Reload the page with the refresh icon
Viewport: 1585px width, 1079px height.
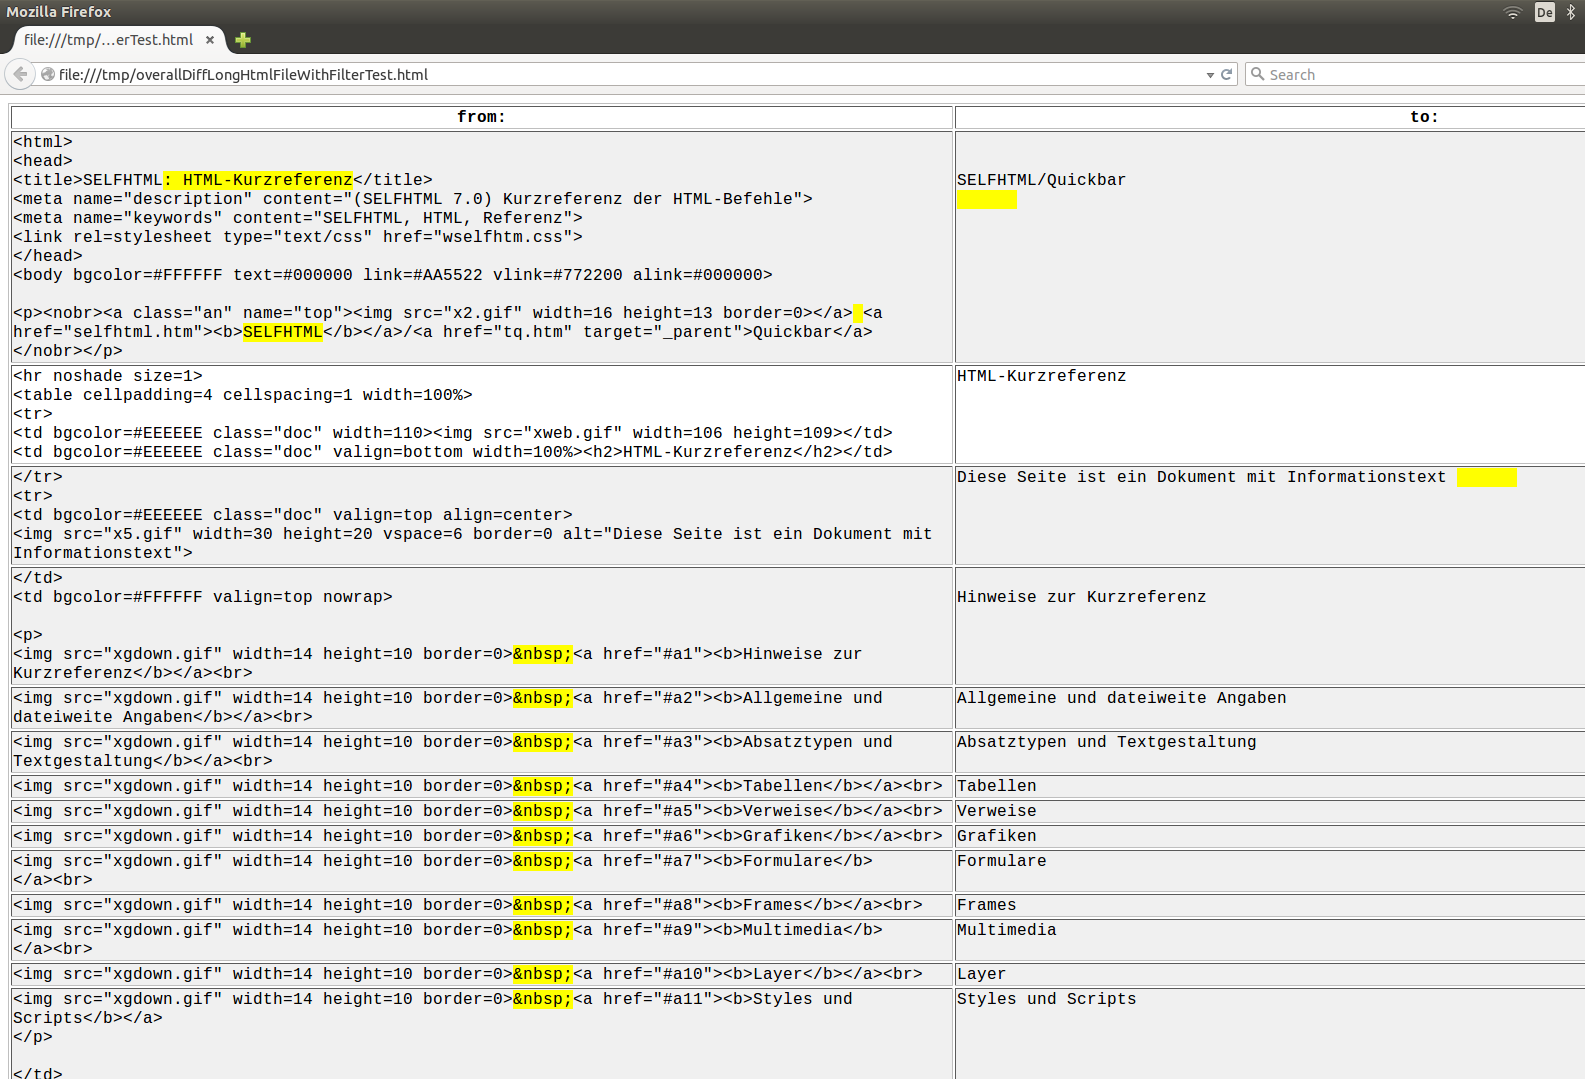point(1227,74)
